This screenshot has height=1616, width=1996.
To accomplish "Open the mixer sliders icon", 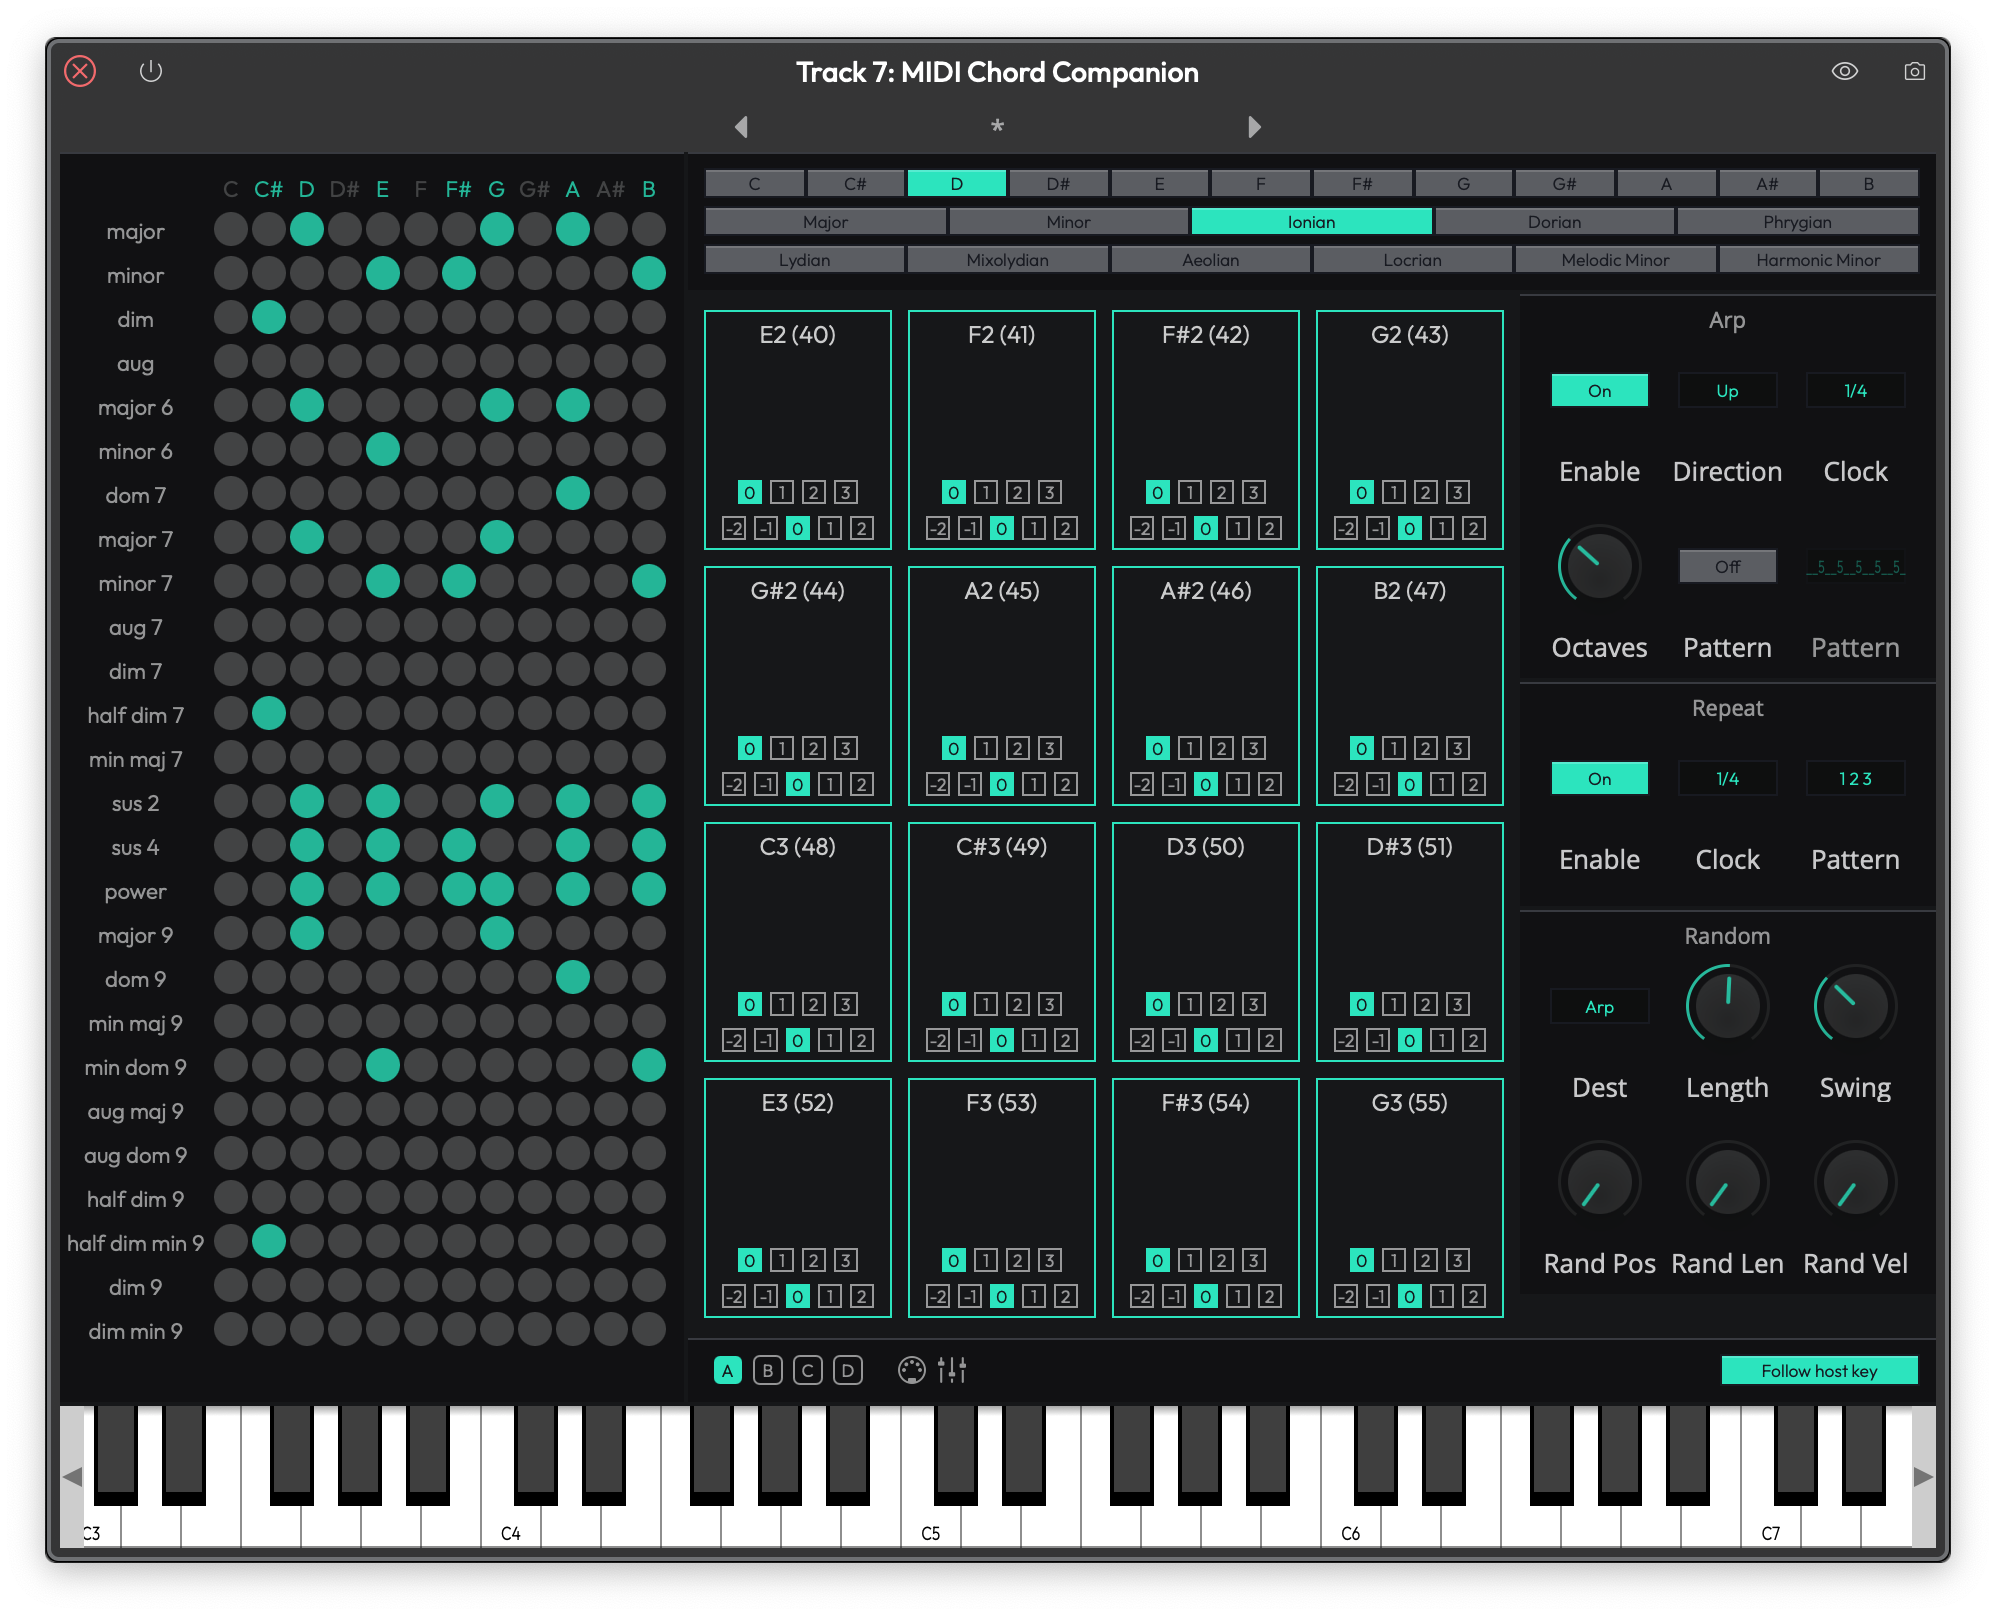I will click(952, 1370).
